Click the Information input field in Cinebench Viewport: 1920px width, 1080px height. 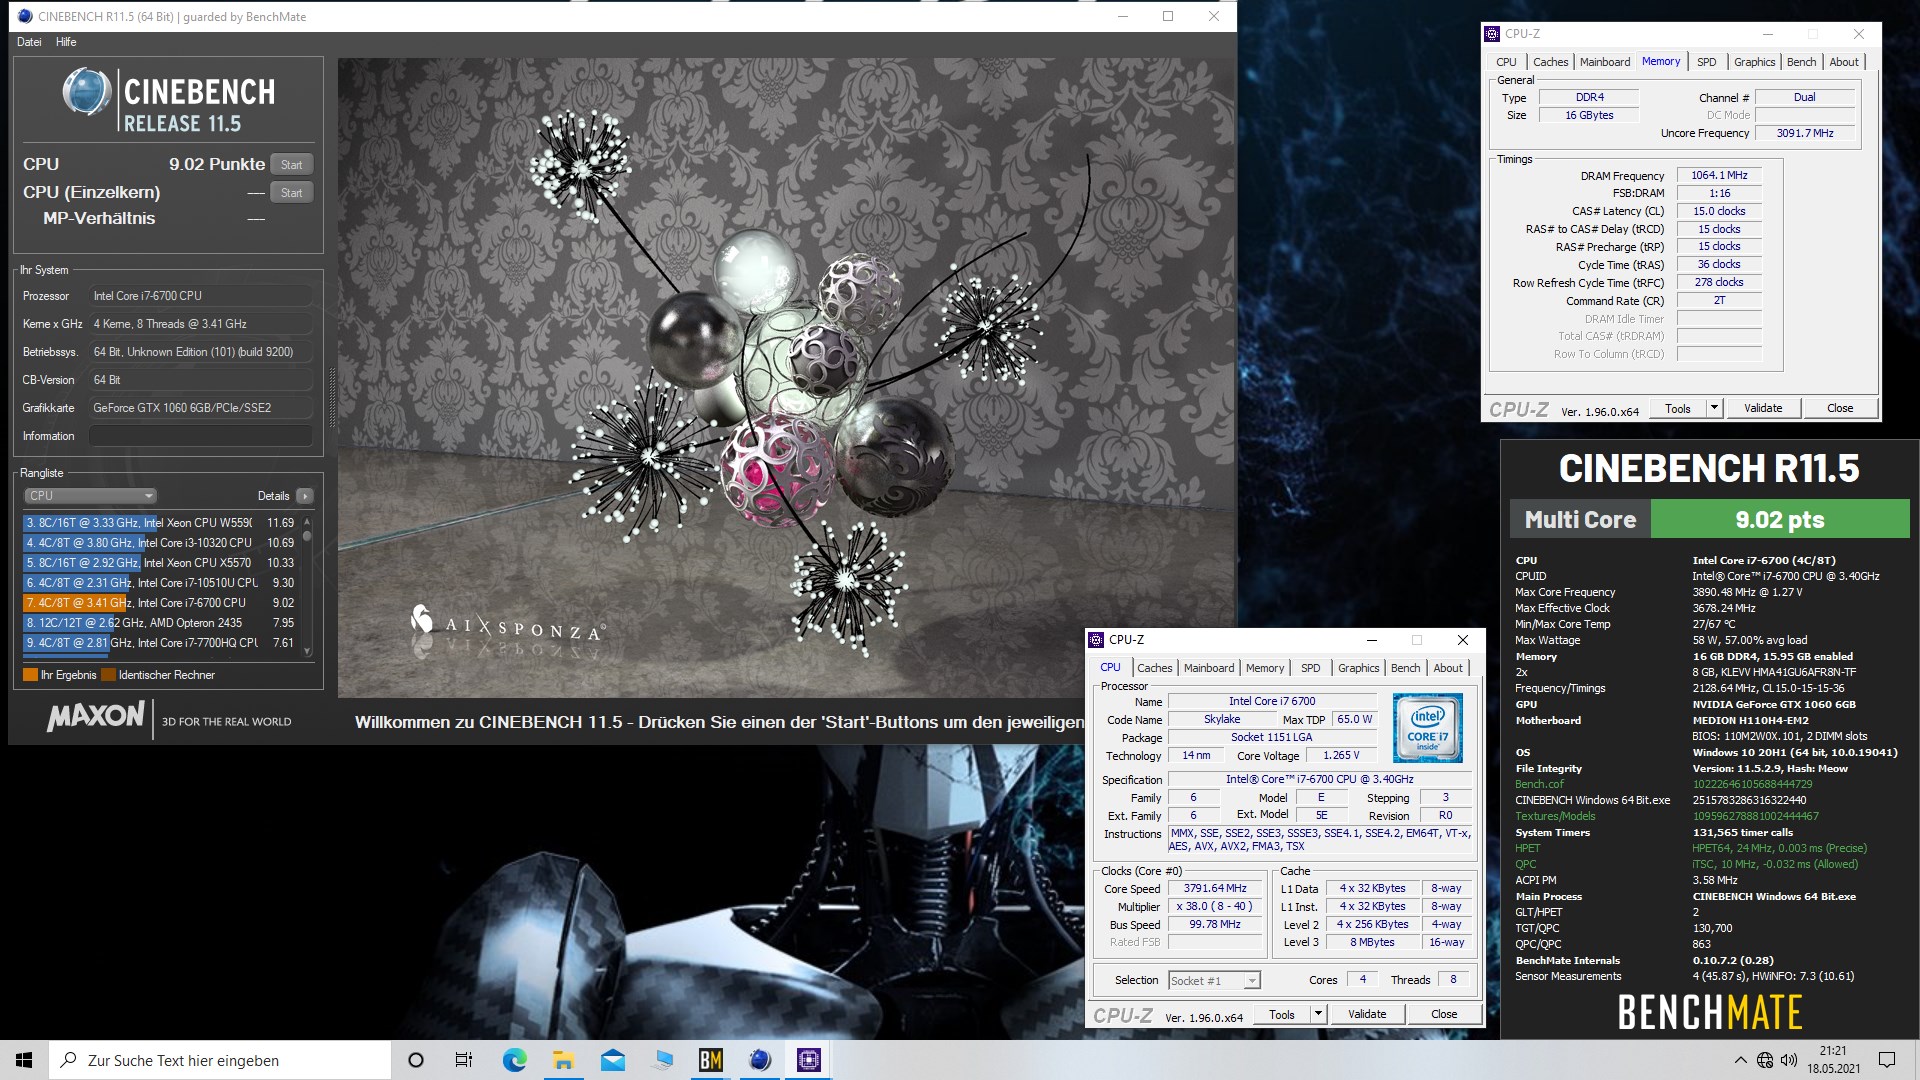[x=201, y=436]
